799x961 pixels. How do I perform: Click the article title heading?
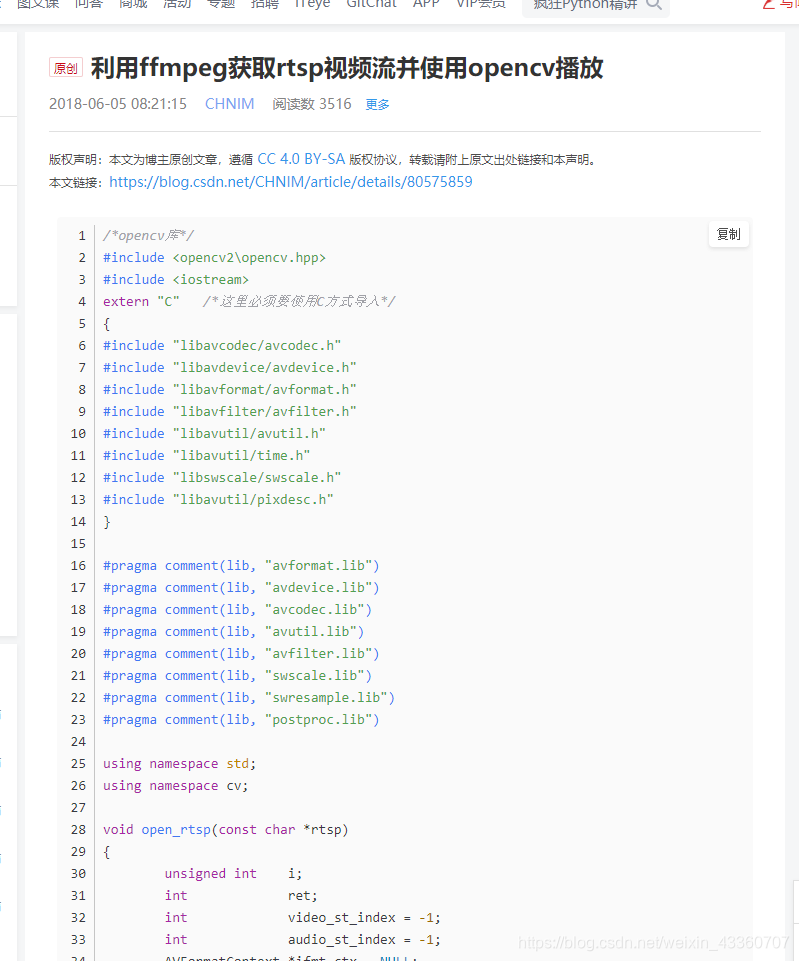click(x=347, y=67)
